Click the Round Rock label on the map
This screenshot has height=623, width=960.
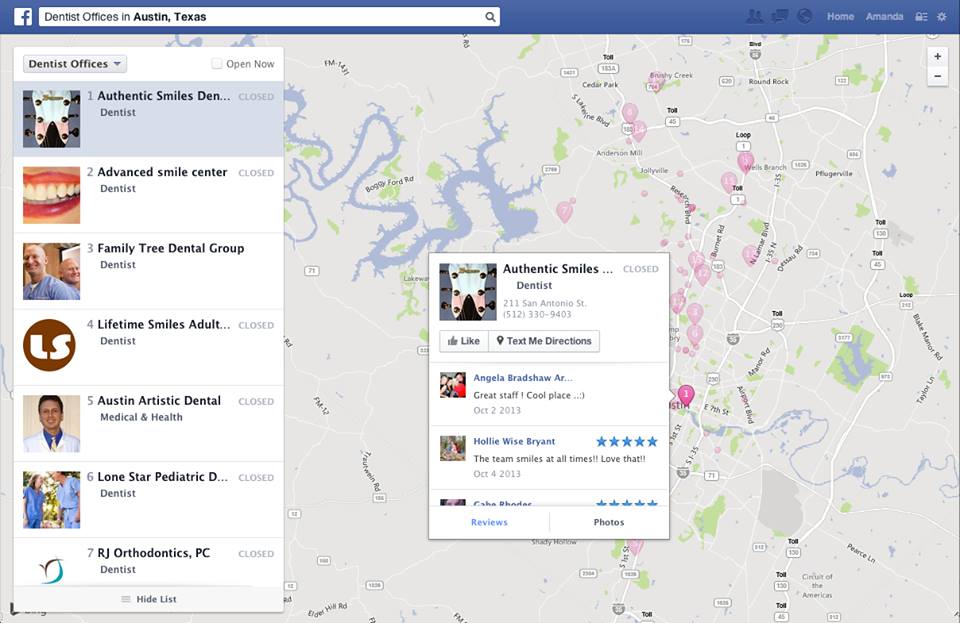tap(768, 81)
